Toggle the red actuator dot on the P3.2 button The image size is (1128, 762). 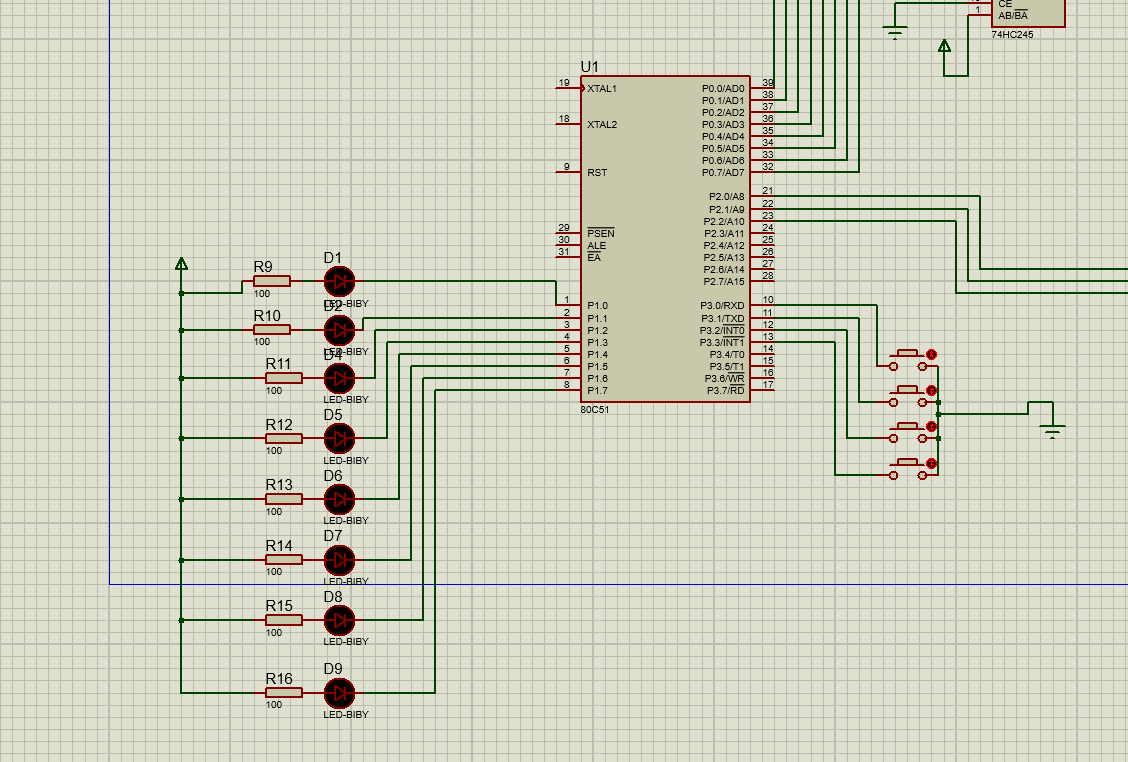pos(932,427)
